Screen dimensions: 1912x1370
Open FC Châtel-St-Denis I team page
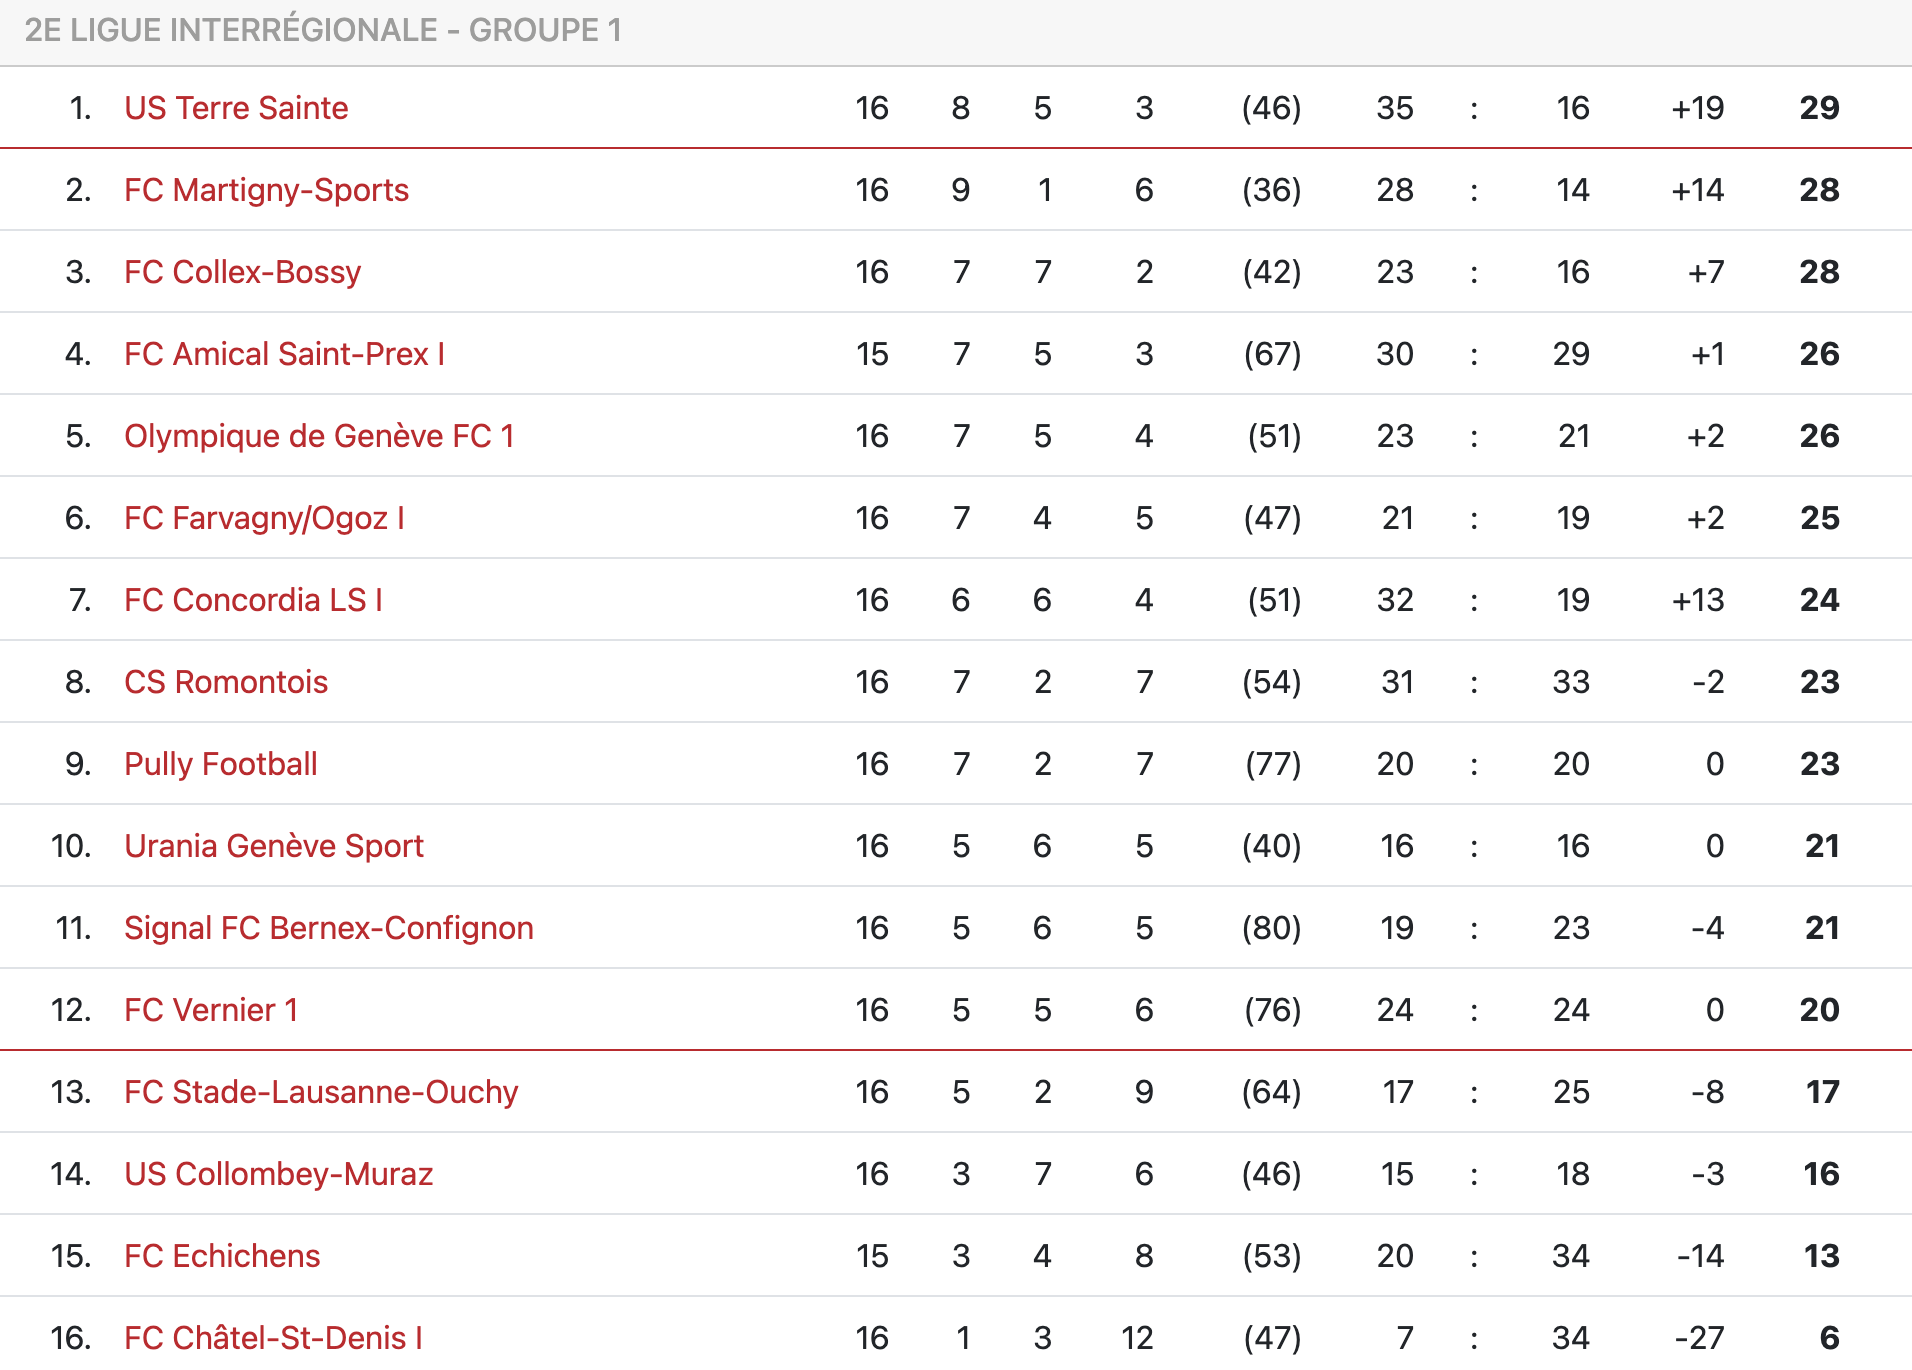tap(273, 1338)
